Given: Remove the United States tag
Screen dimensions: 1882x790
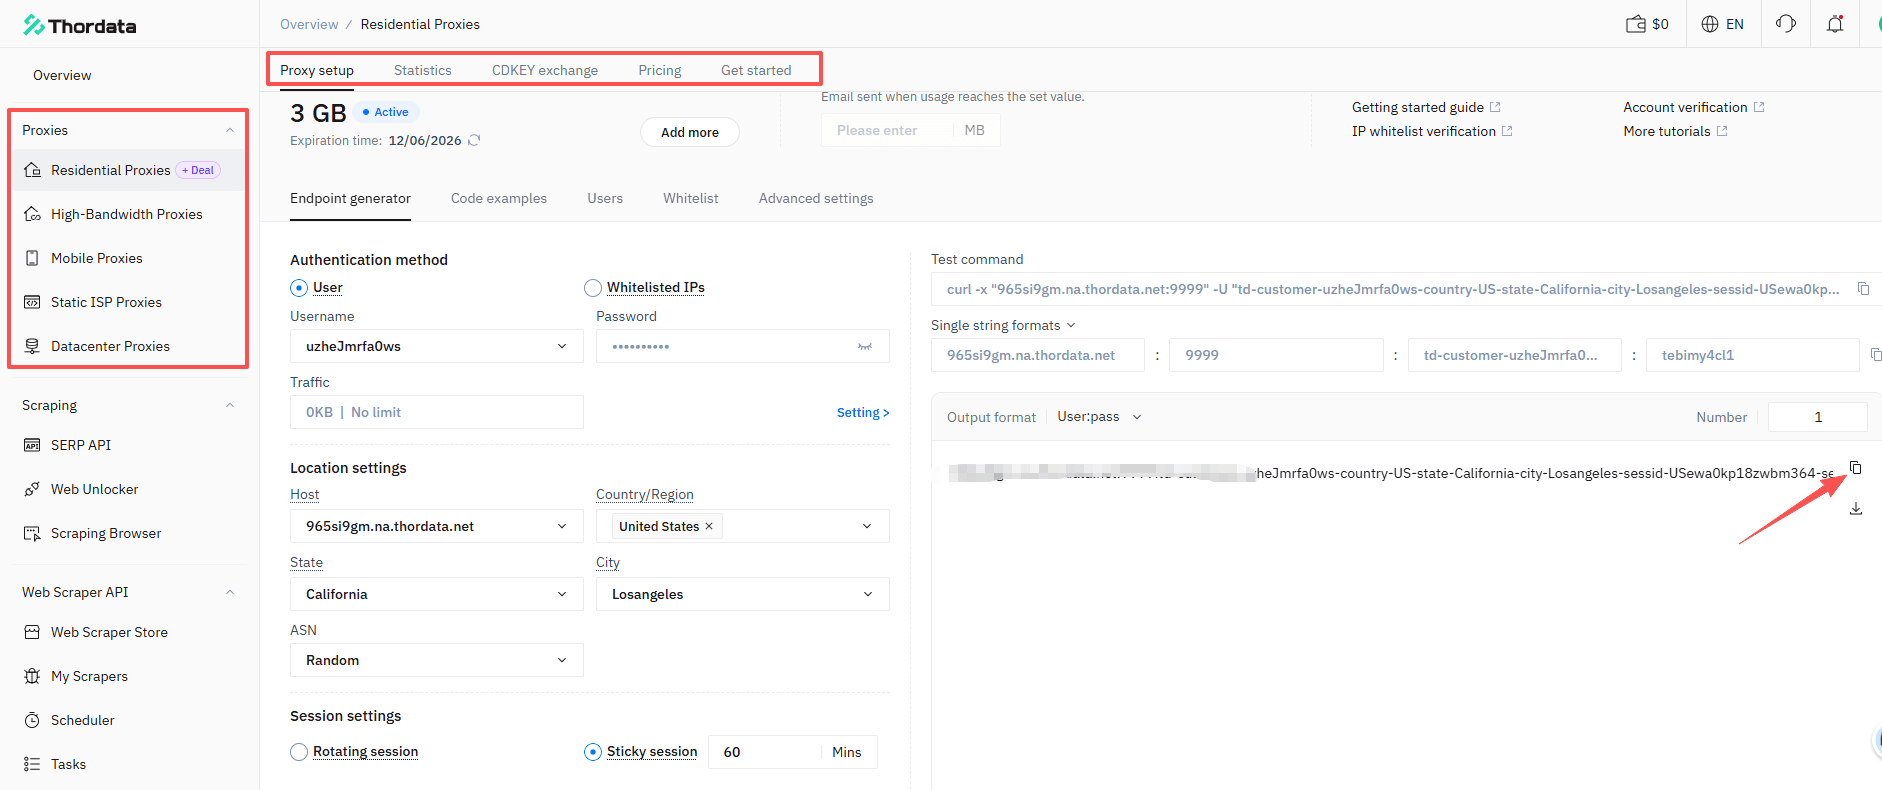Looking at the screenshot, I should 709,526.
